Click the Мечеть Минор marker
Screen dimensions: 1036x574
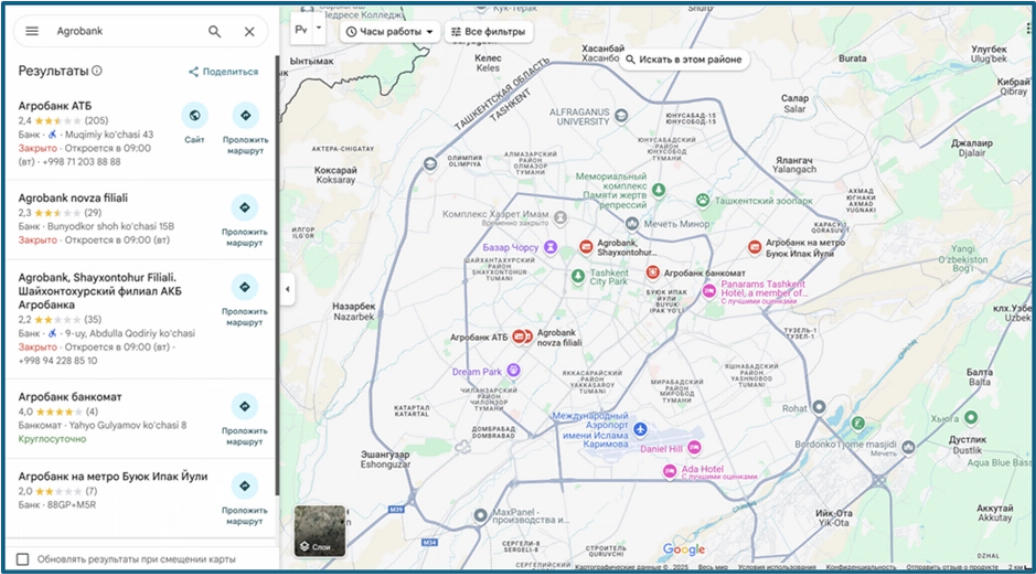tap(632, 224)
